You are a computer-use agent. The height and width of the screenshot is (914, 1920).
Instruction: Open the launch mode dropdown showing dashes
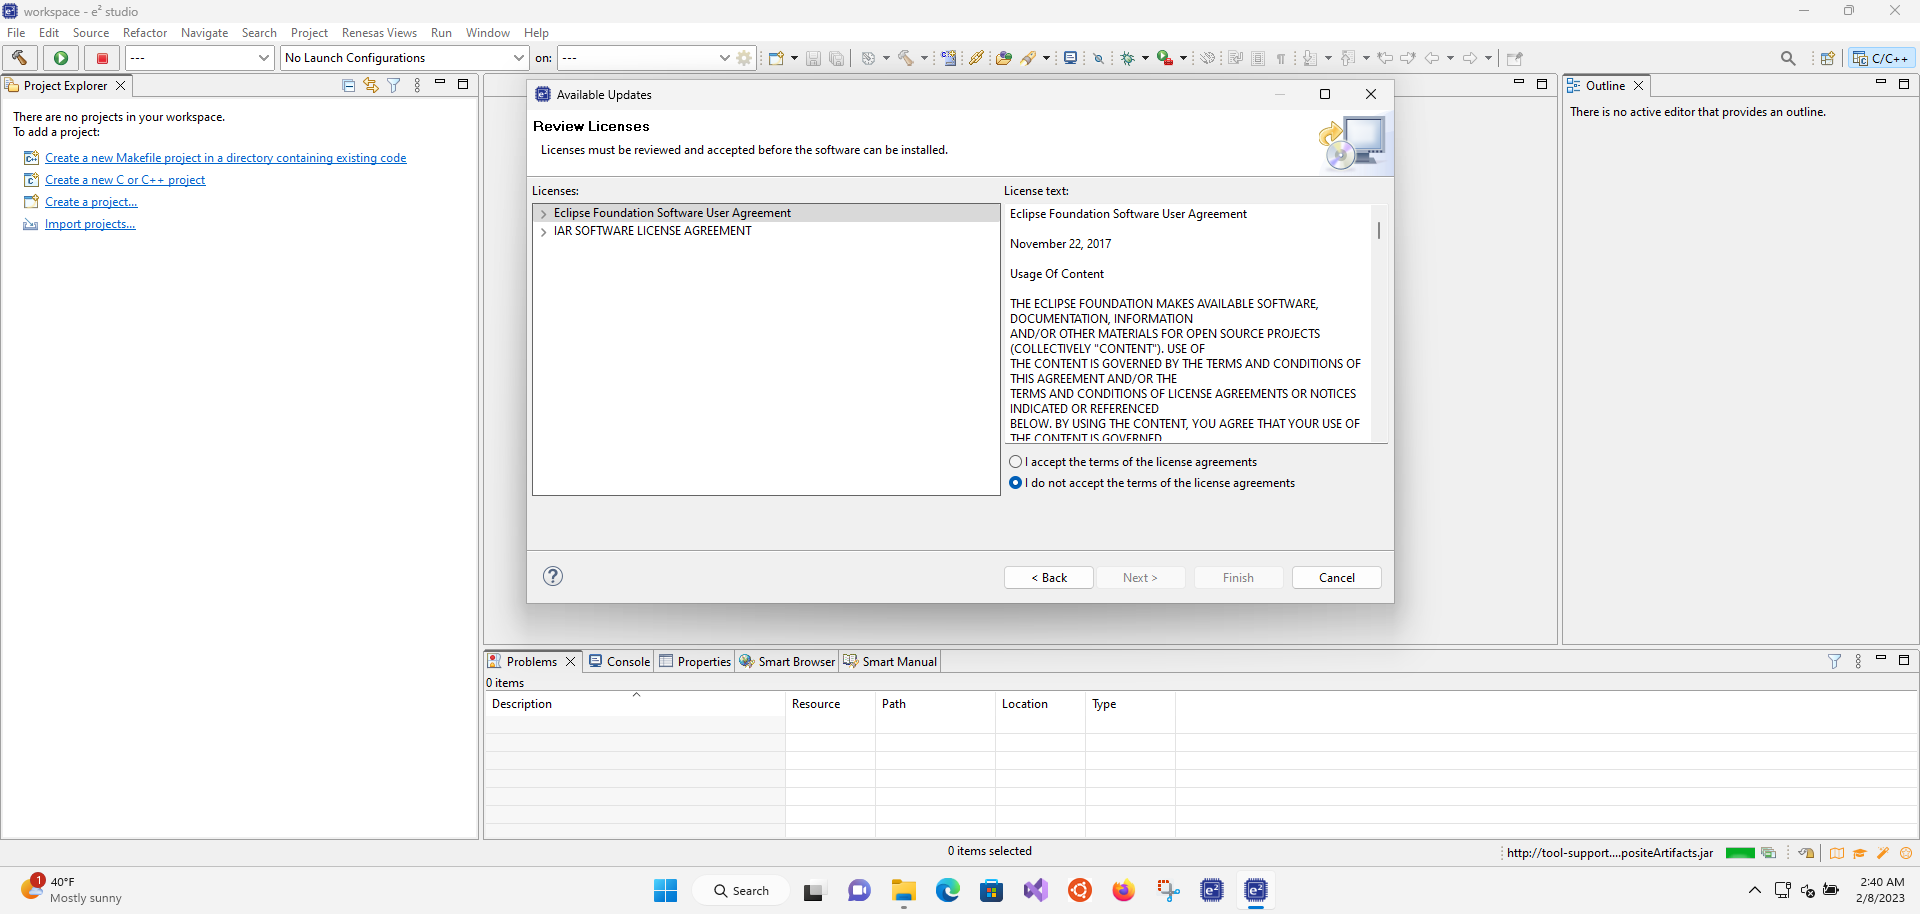(199, 58)
